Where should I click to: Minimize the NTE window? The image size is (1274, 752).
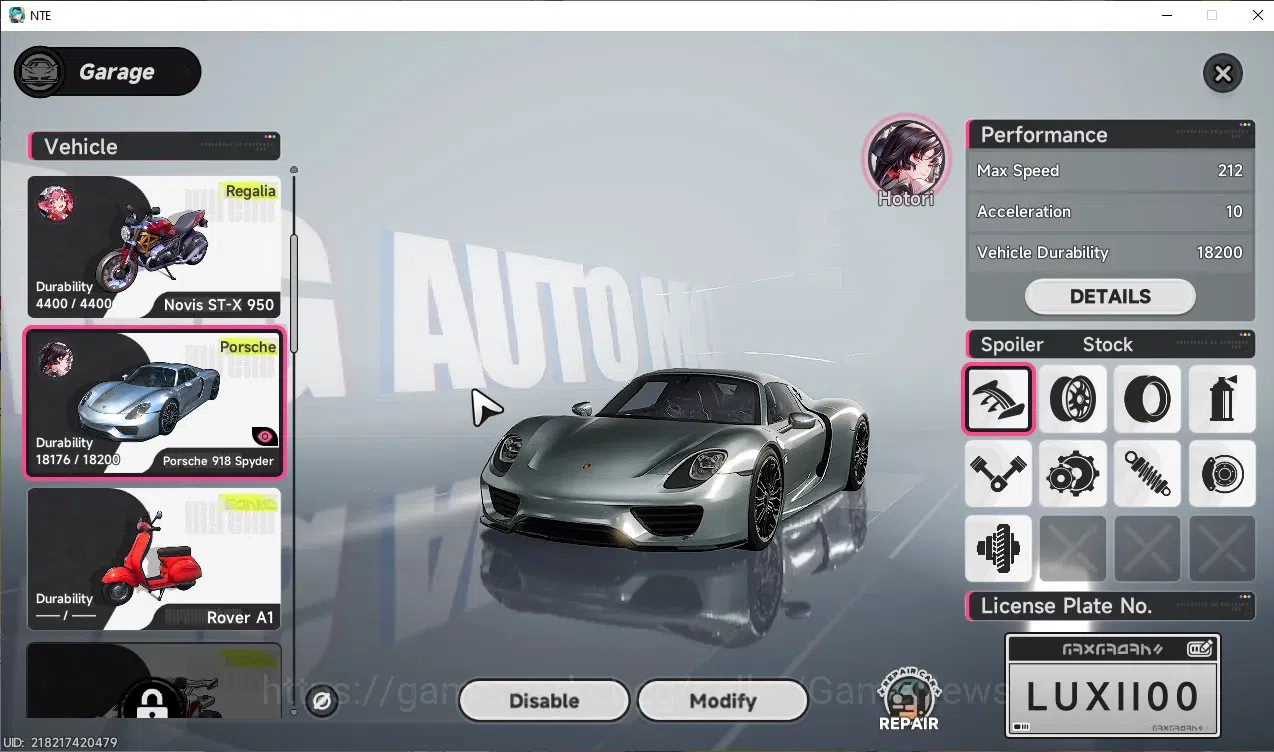[1167, 15]
